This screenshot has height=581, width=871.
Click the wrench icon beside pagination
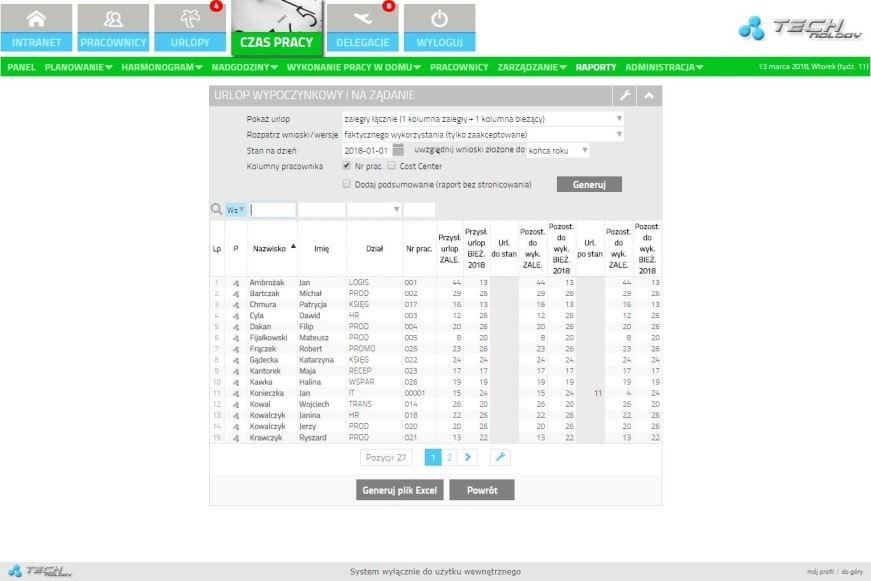[499, 457]
